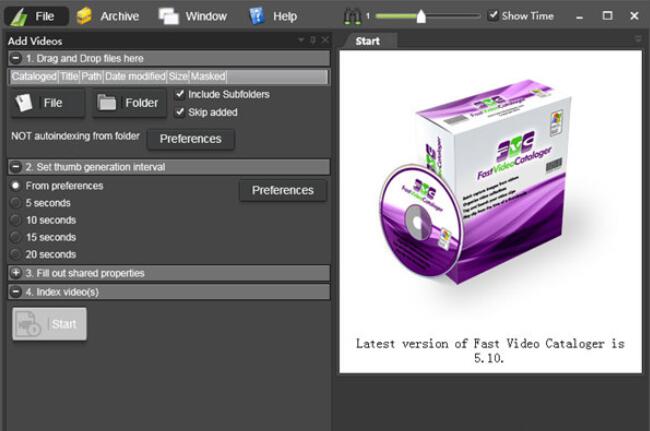Sort by the Cataloged column header
Viewport: 650px width, 431px height.
34,76
